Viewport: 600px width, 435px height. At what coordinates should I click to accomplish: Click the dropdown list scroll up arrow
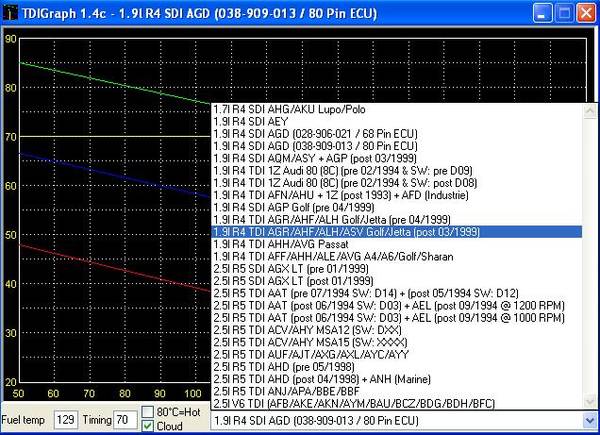click(590, 111)
